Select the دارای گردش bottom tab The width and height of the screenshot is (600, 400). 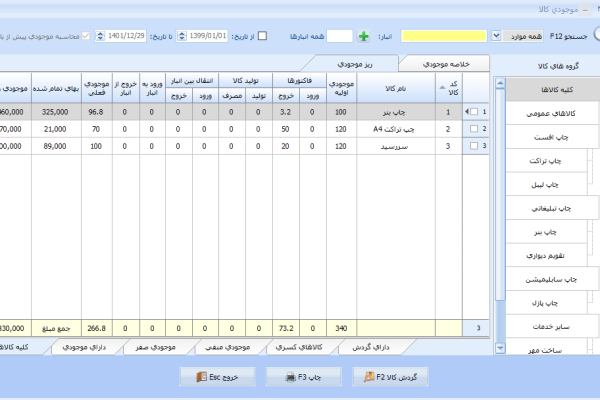click(x=371, y=347)
